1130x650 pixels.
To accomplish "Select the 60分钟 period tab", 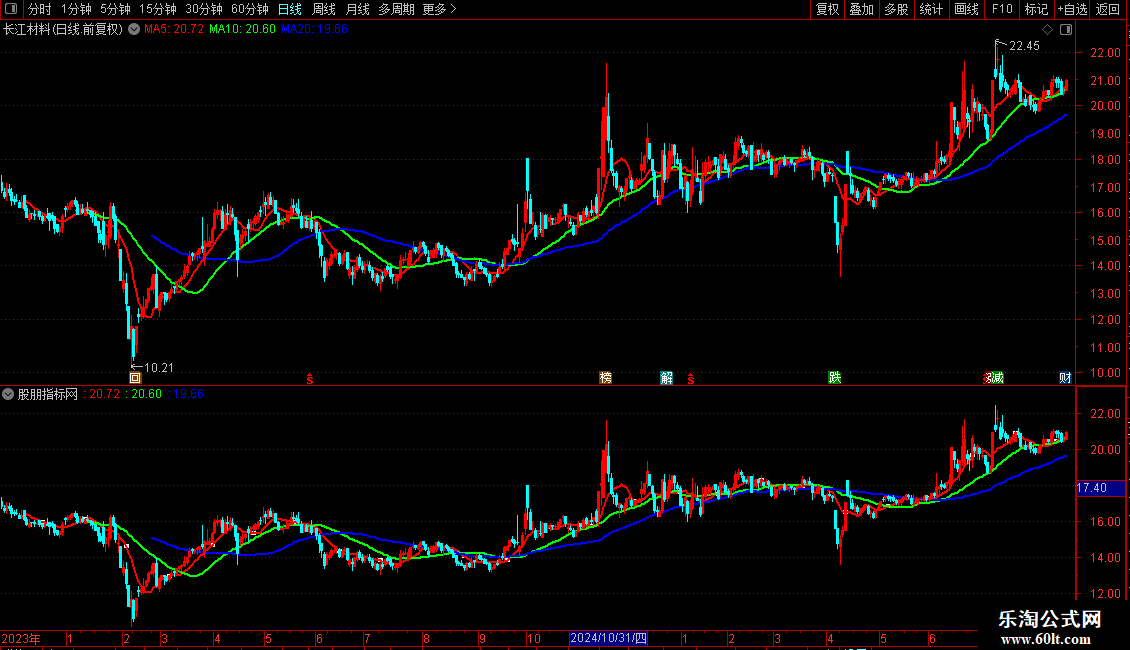I will [x=250, y=9].
